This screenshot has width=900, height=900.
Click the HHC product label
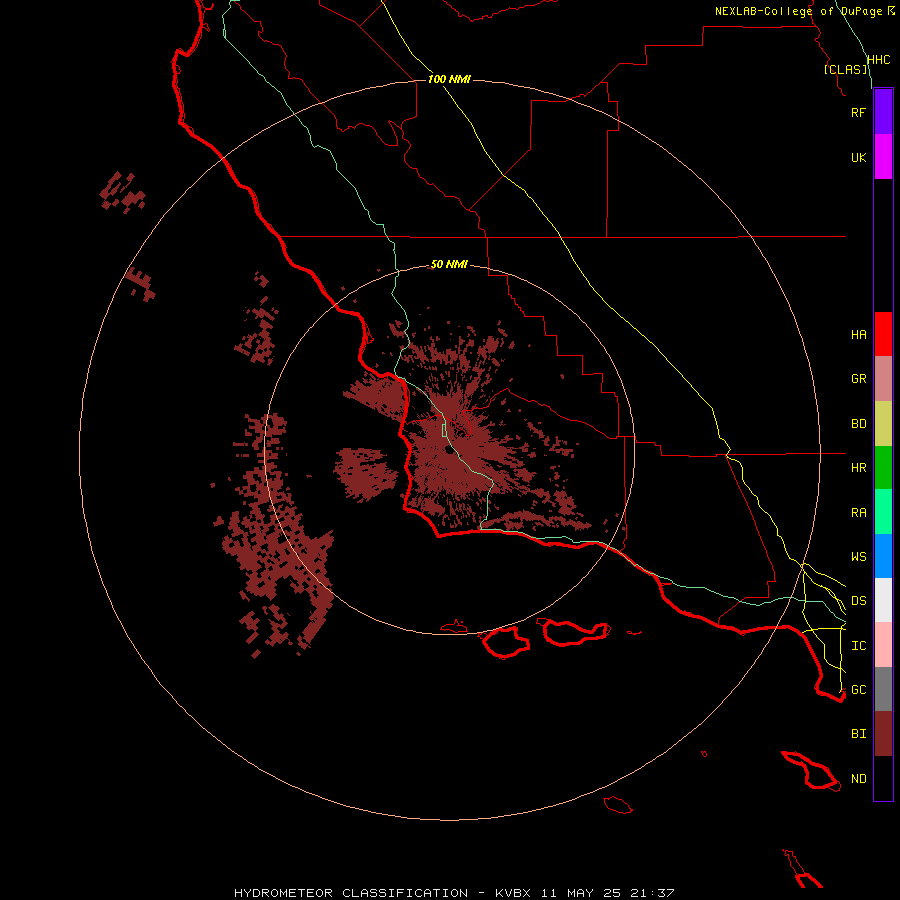tap(878, 60)
